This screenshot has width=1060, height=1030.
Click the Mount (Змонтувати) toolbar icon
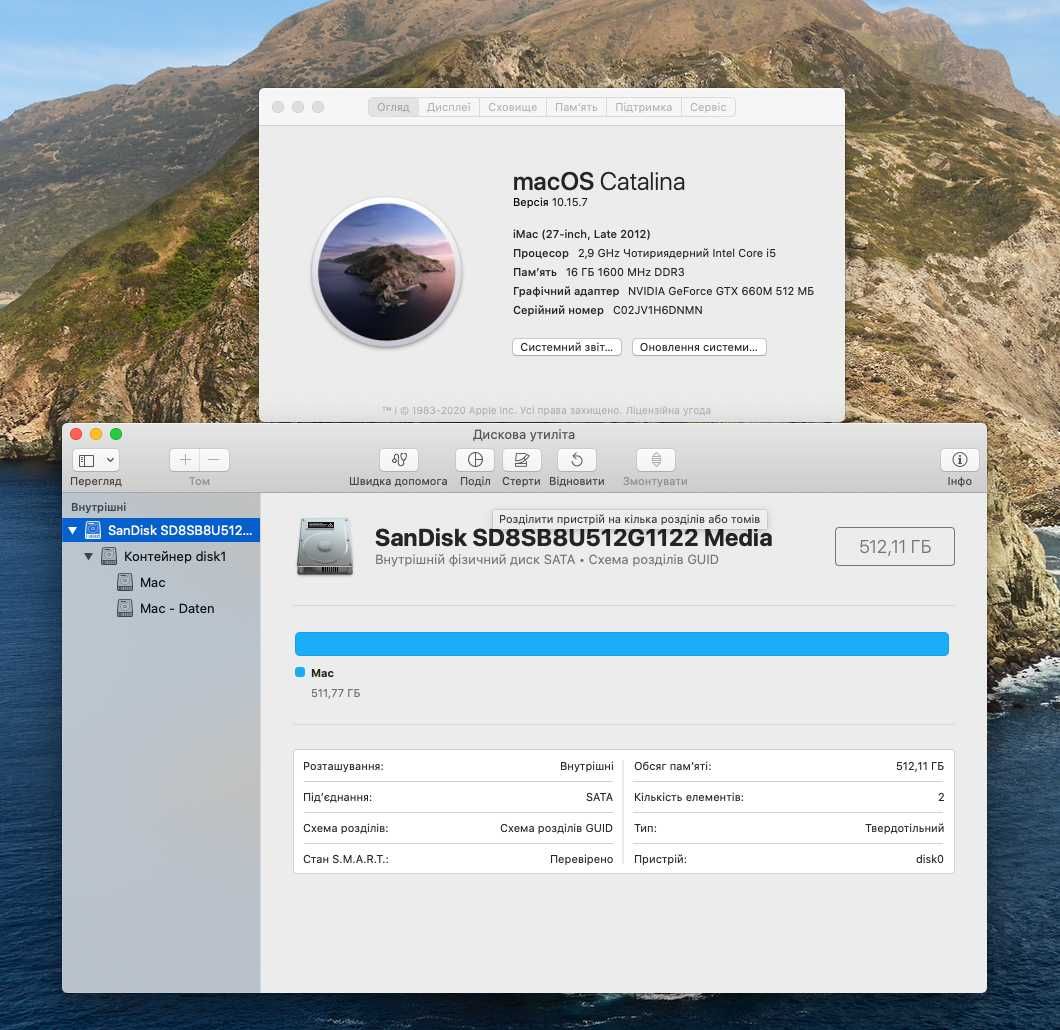(656, 460)
